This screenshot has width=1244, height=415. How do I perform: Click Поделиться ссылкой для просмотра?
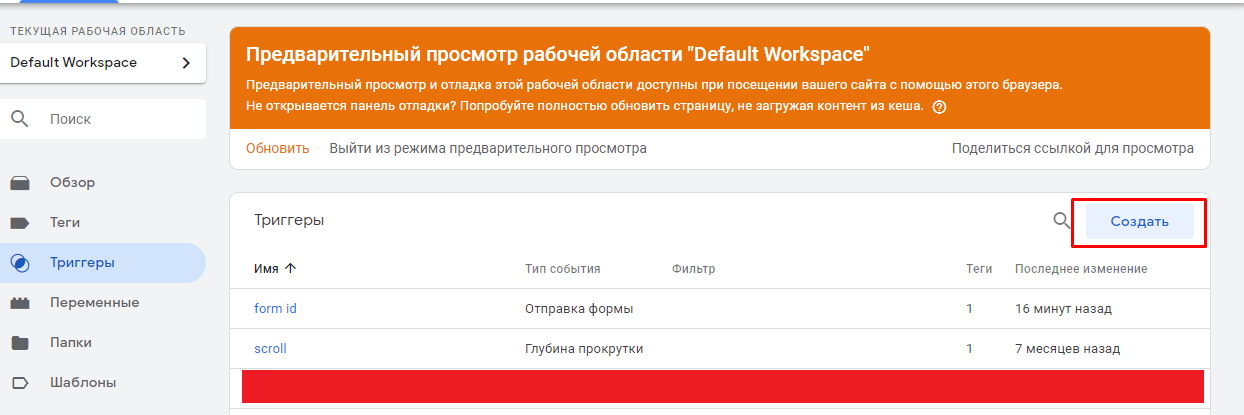[1073, 148]
